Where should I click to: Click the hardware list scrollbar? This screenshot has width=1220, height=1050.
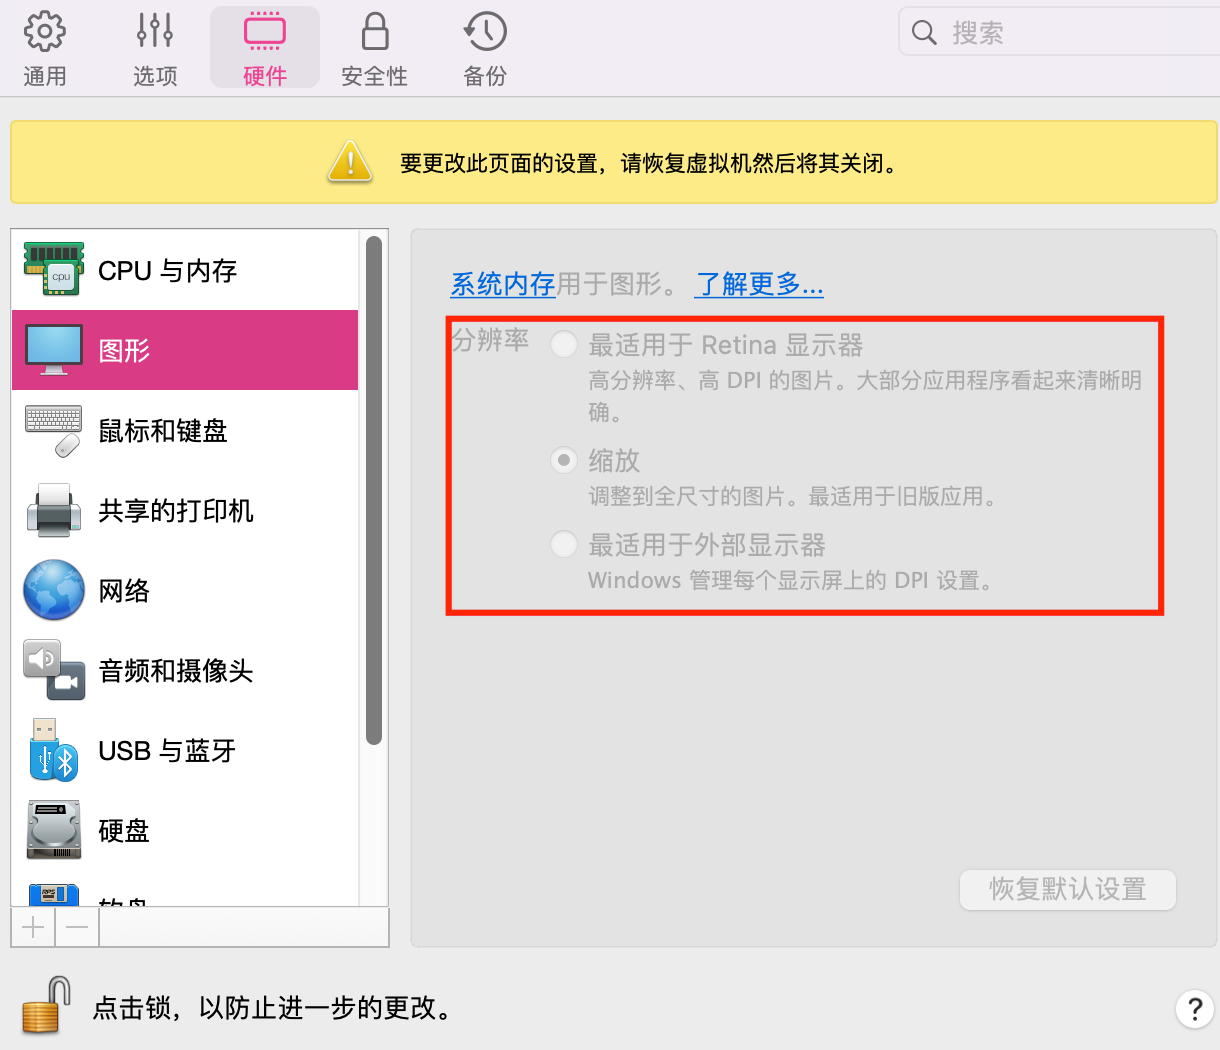374,490
